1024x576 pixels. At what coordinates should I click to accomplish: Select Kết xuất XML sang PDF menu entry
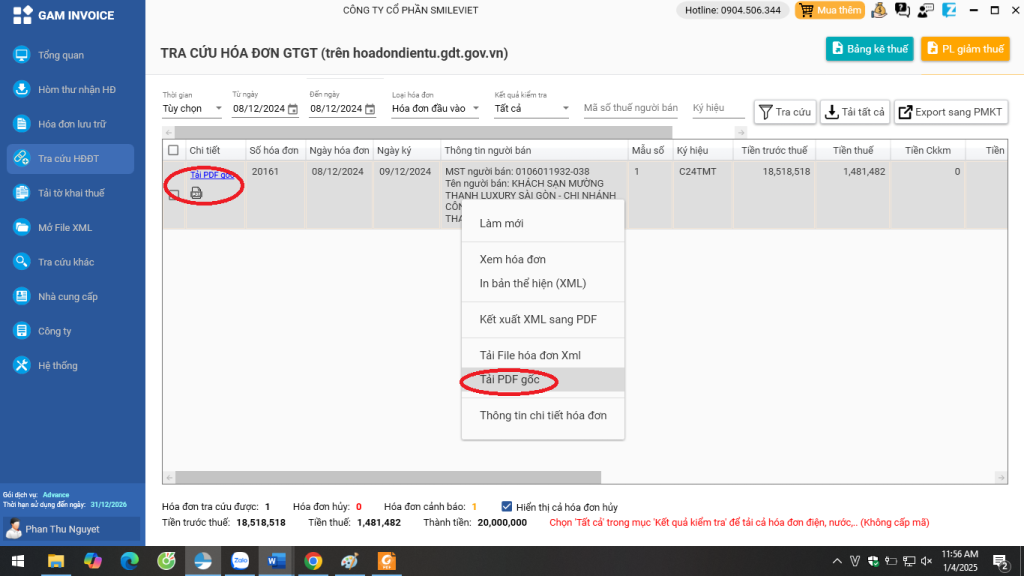tap(543, 319)
